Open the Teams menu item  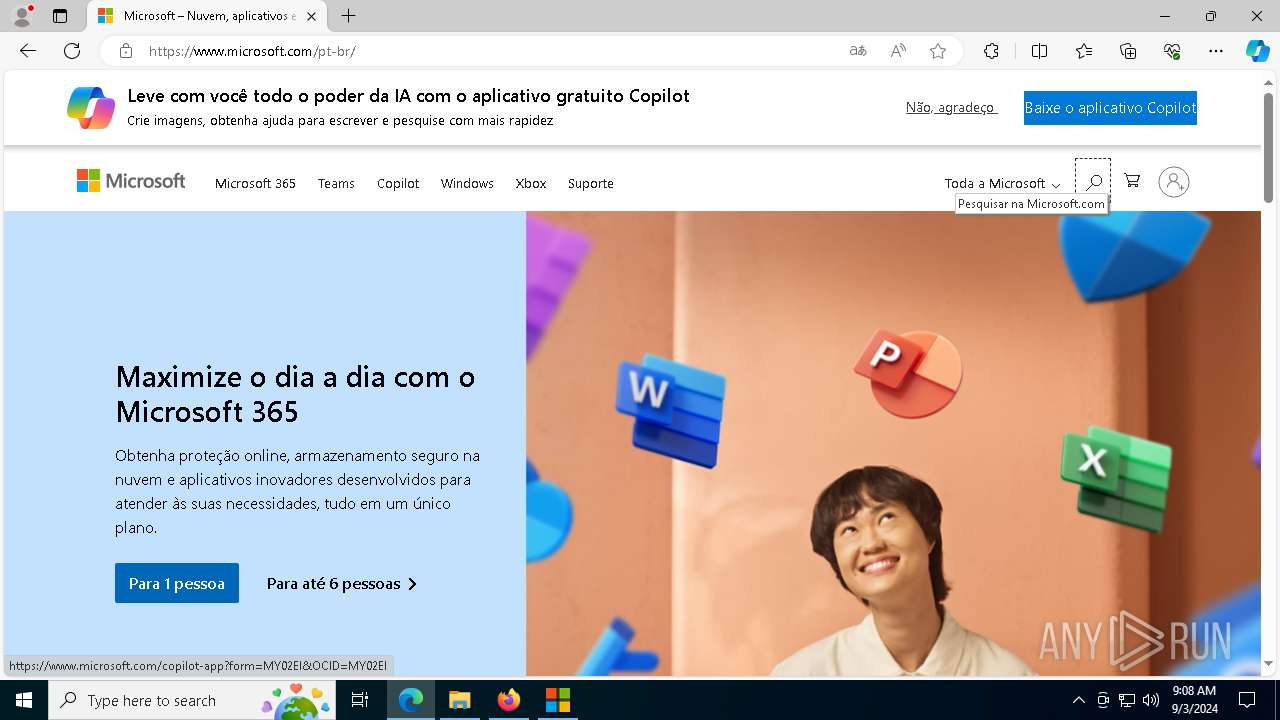pos(336,183)
